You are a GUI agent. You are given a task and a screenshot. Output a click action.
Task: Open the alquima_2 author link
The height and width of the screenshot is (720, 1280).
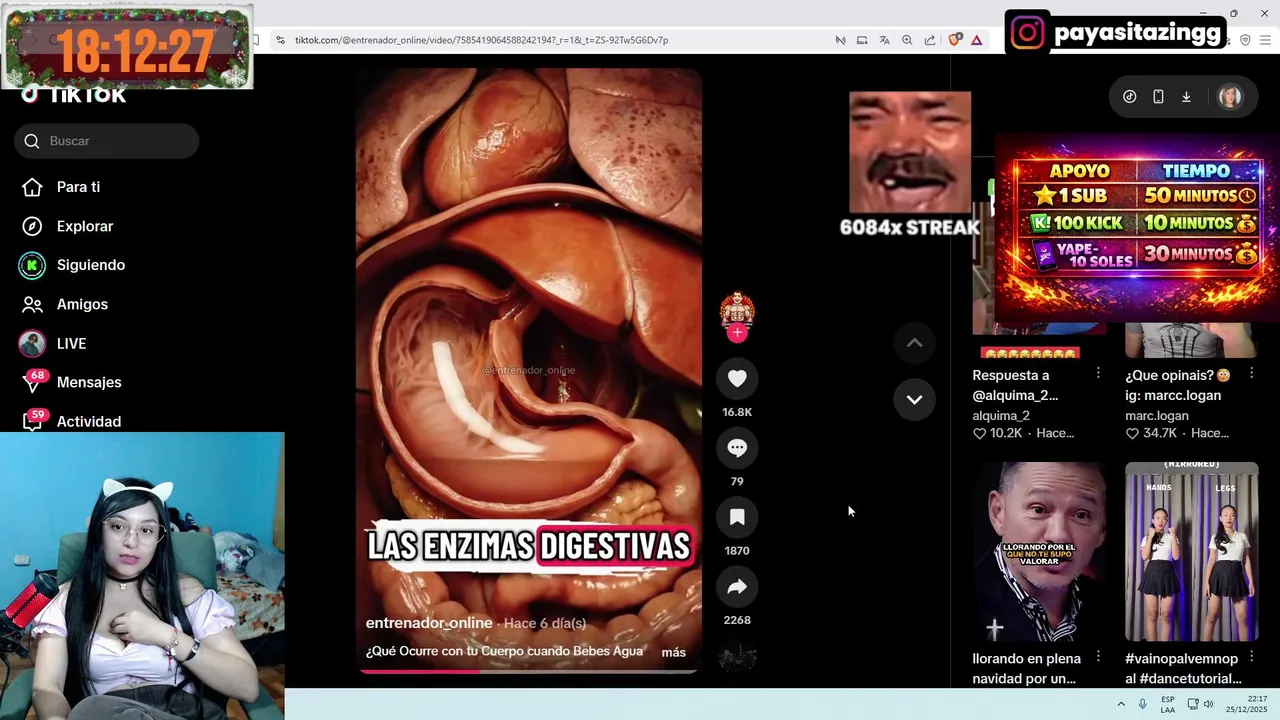coord(1001,416)
